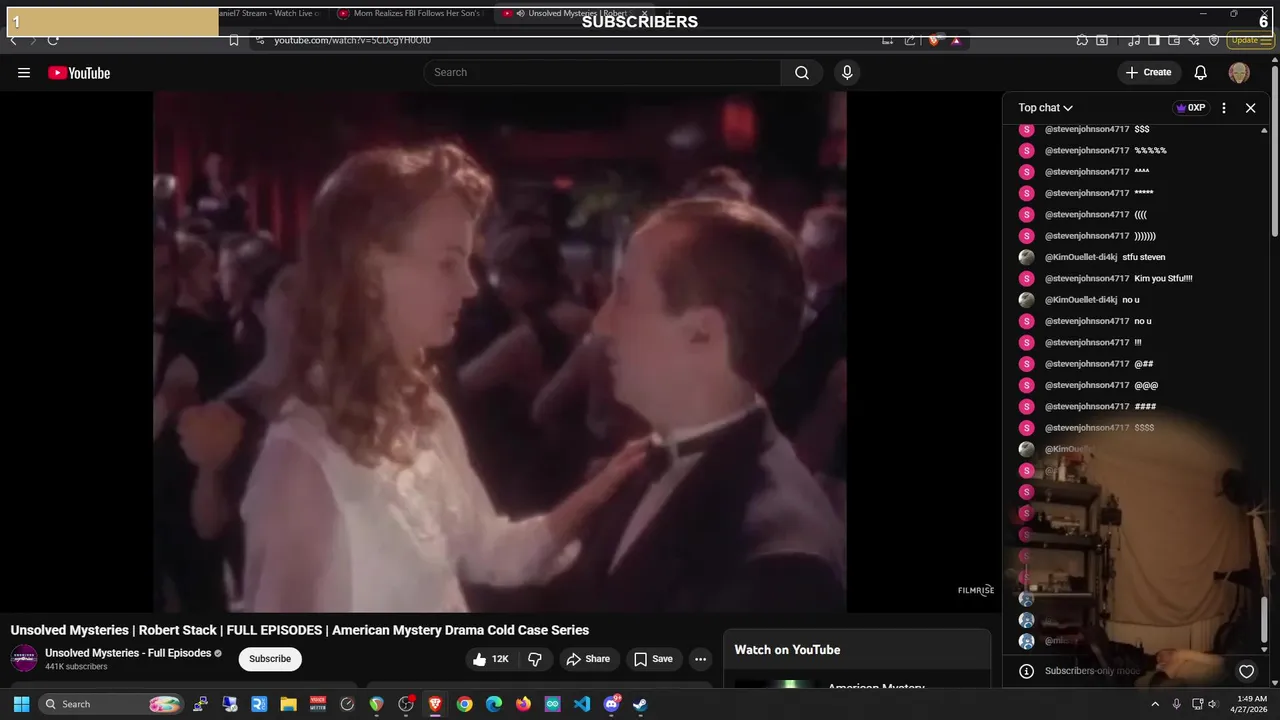Go to the YouTube home logo
The image size is (1280, 720).
[79, 73]
